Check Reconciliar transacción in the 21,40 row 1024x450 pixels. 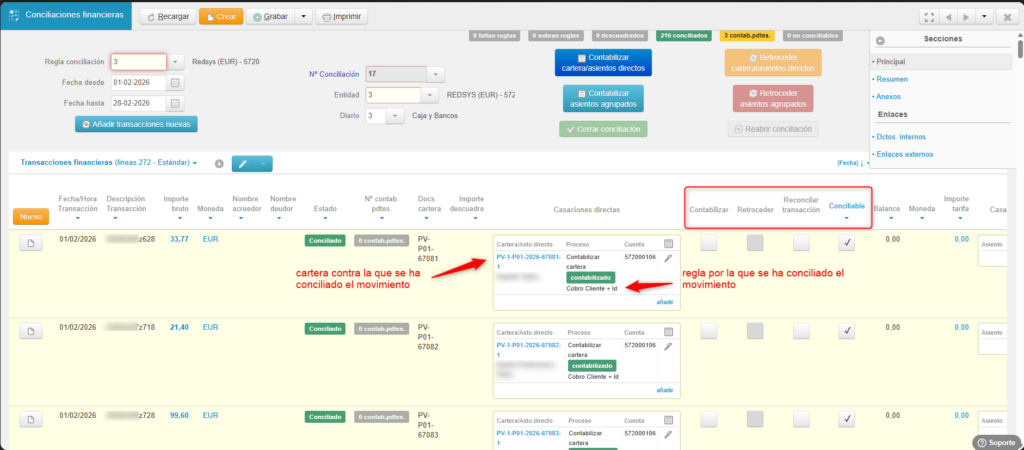[801, 331]
